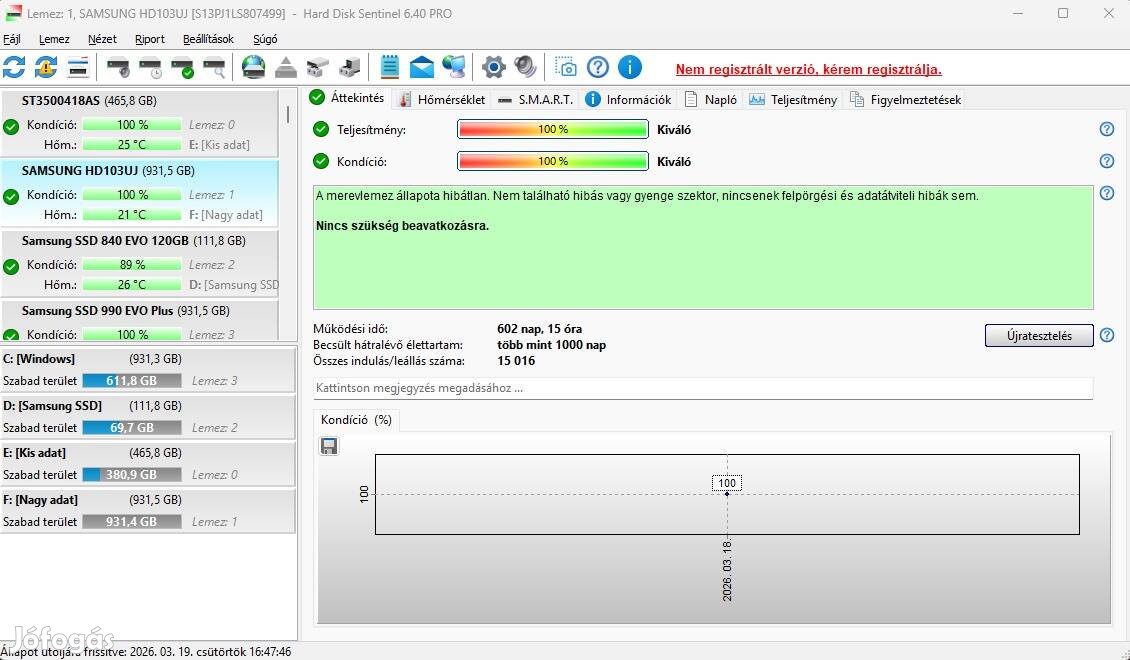Open the report notepad icon
The height and width of the screenshot is (660, 1130).
(x=389, y=67)
